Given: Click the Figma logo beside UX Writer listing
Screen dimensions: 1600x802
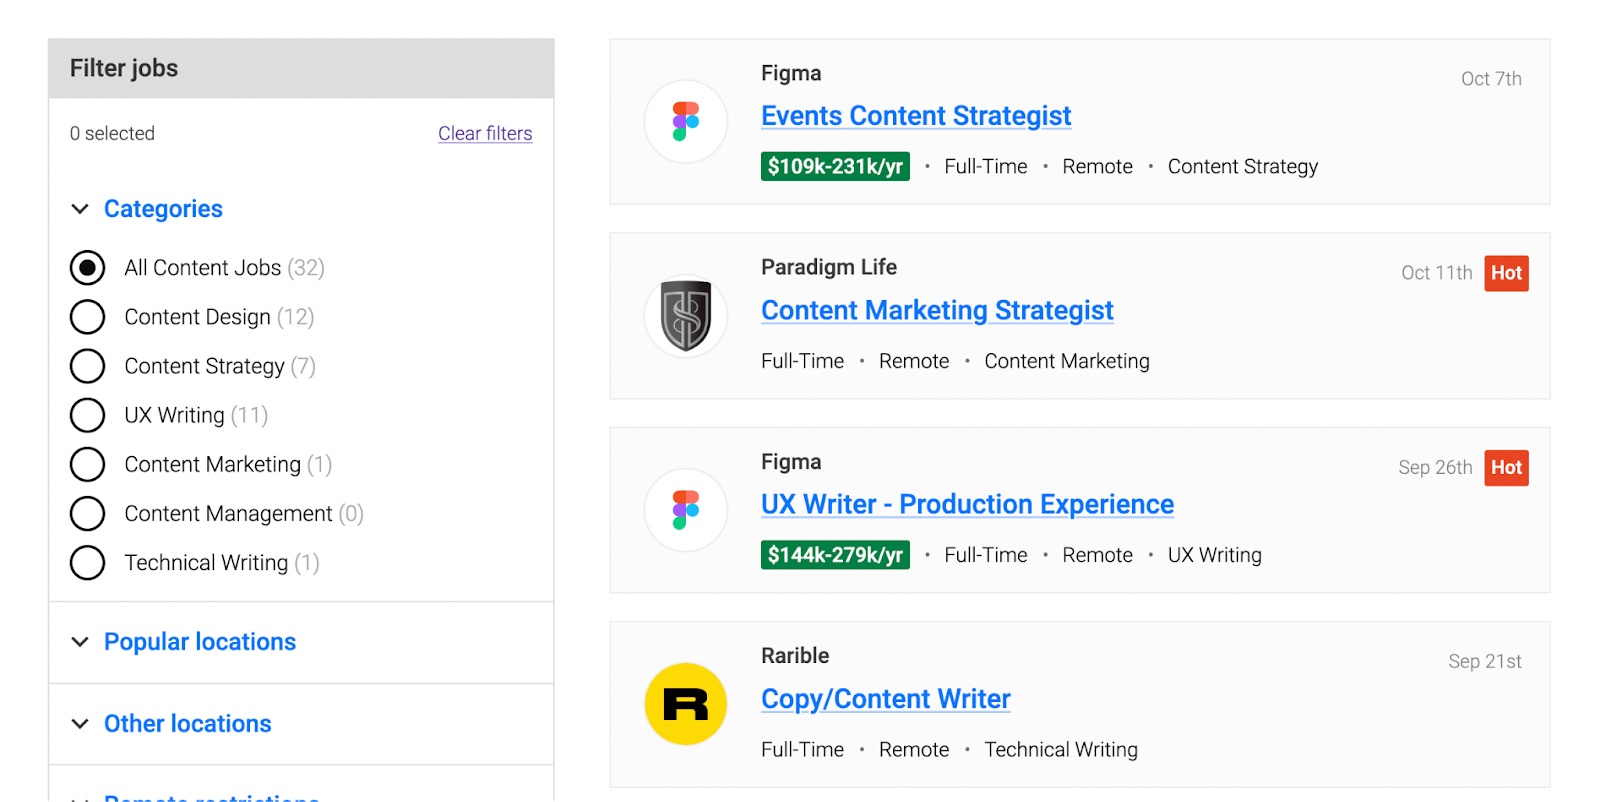Looking at the screenshot, I should point(685,510).
